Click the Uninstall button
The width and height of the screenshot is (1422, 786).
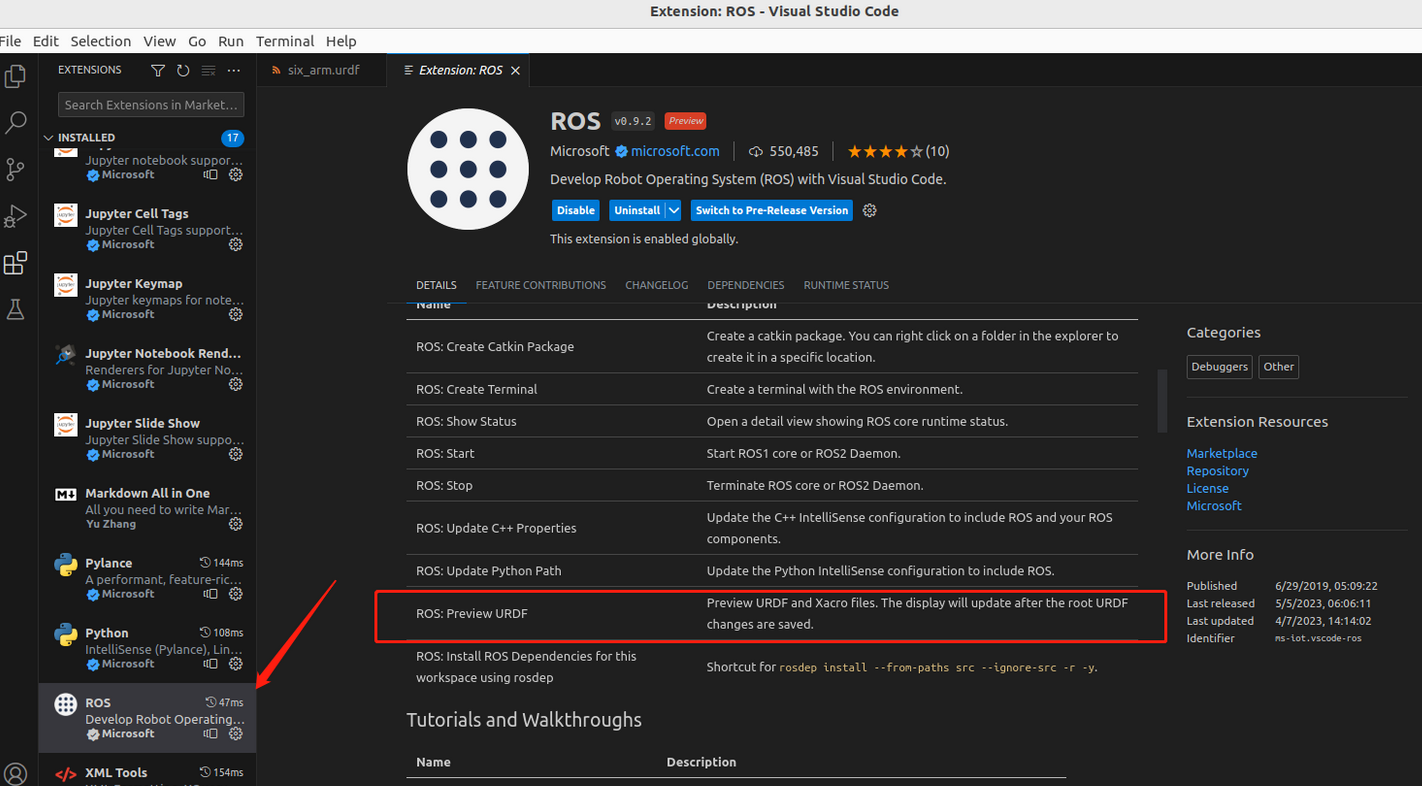[x=637, y=210]
